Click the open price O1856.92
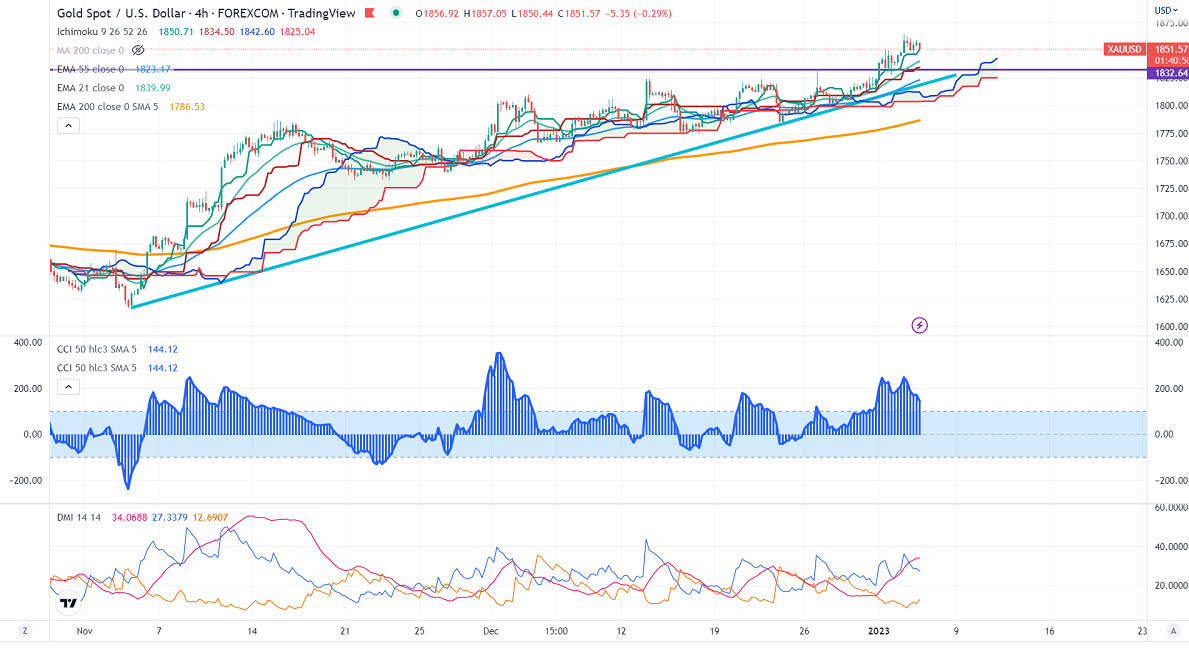The image size is (1189, 648). click(437, 14)
